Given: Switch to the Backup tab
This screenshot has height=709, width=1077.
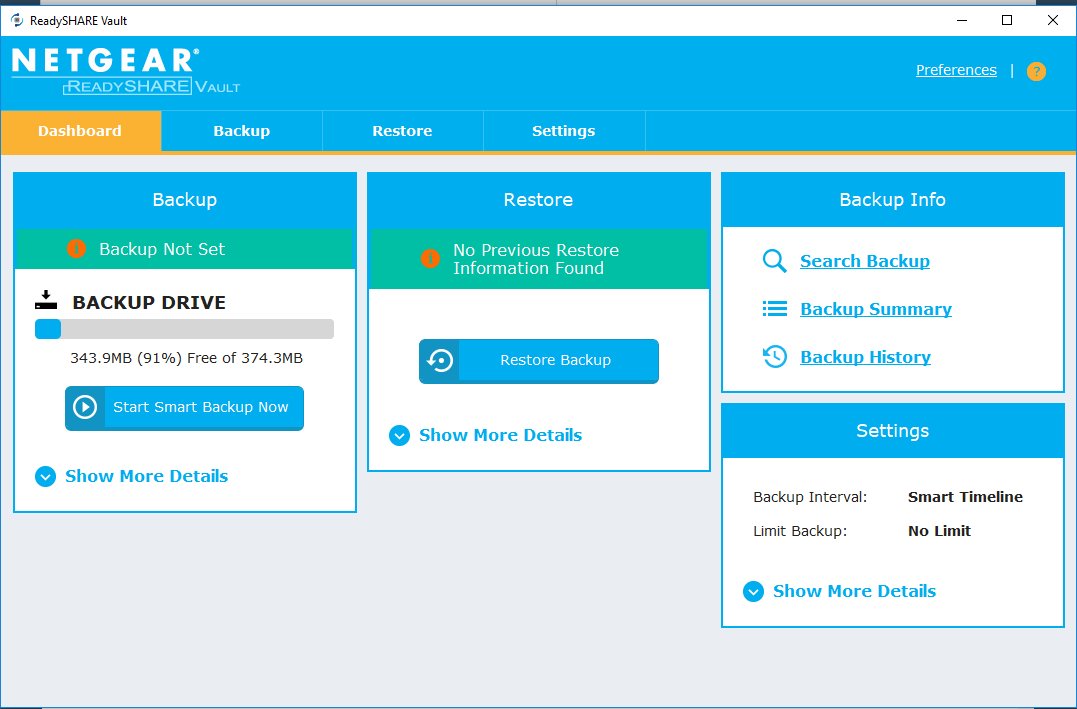Looking at the screenshot, I should [241, 131].
